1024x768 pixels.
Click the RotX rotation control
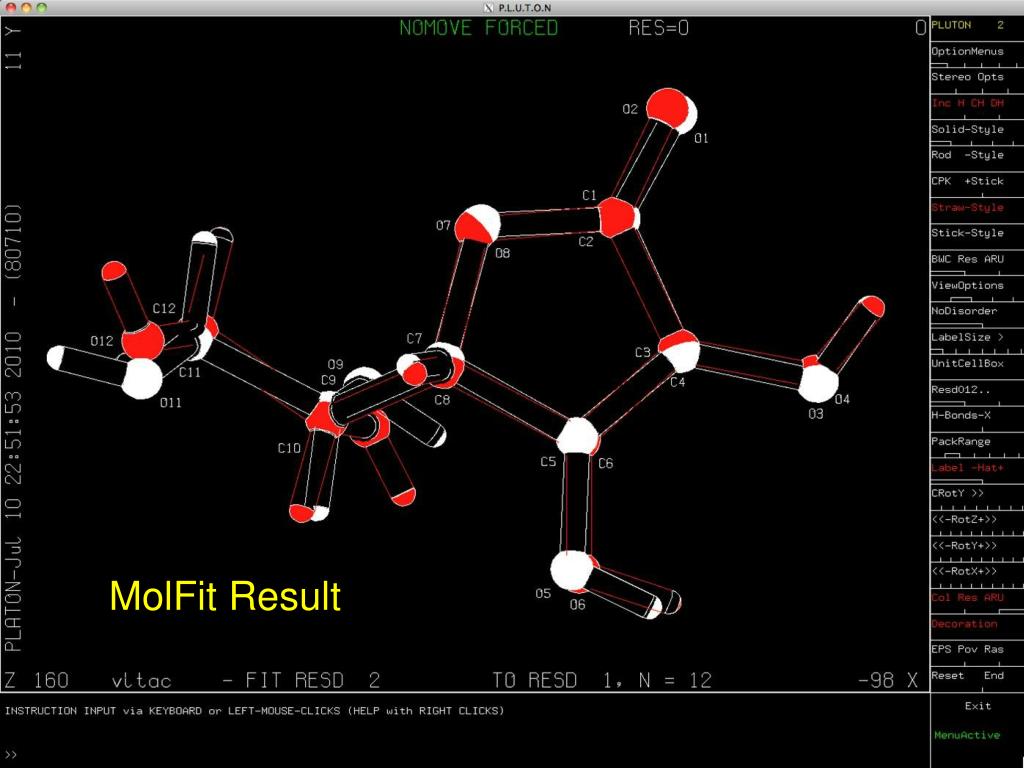967,571
